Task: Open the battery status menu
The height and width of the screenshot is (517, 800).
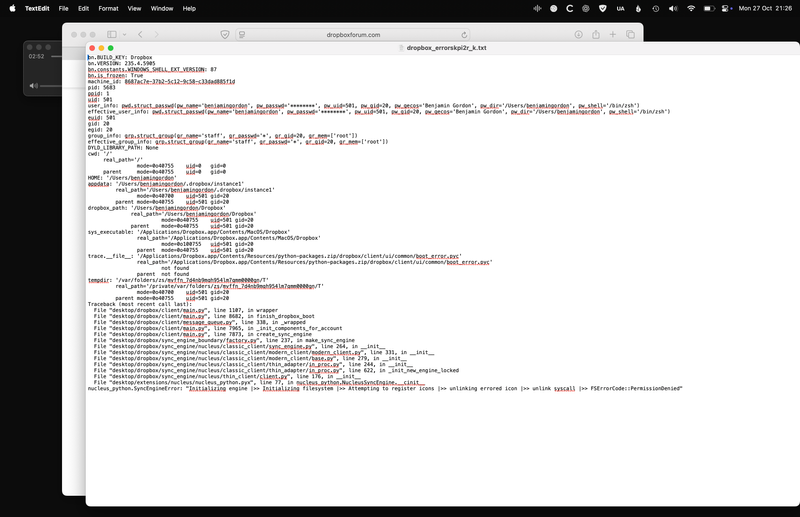Action: [709, 8]
